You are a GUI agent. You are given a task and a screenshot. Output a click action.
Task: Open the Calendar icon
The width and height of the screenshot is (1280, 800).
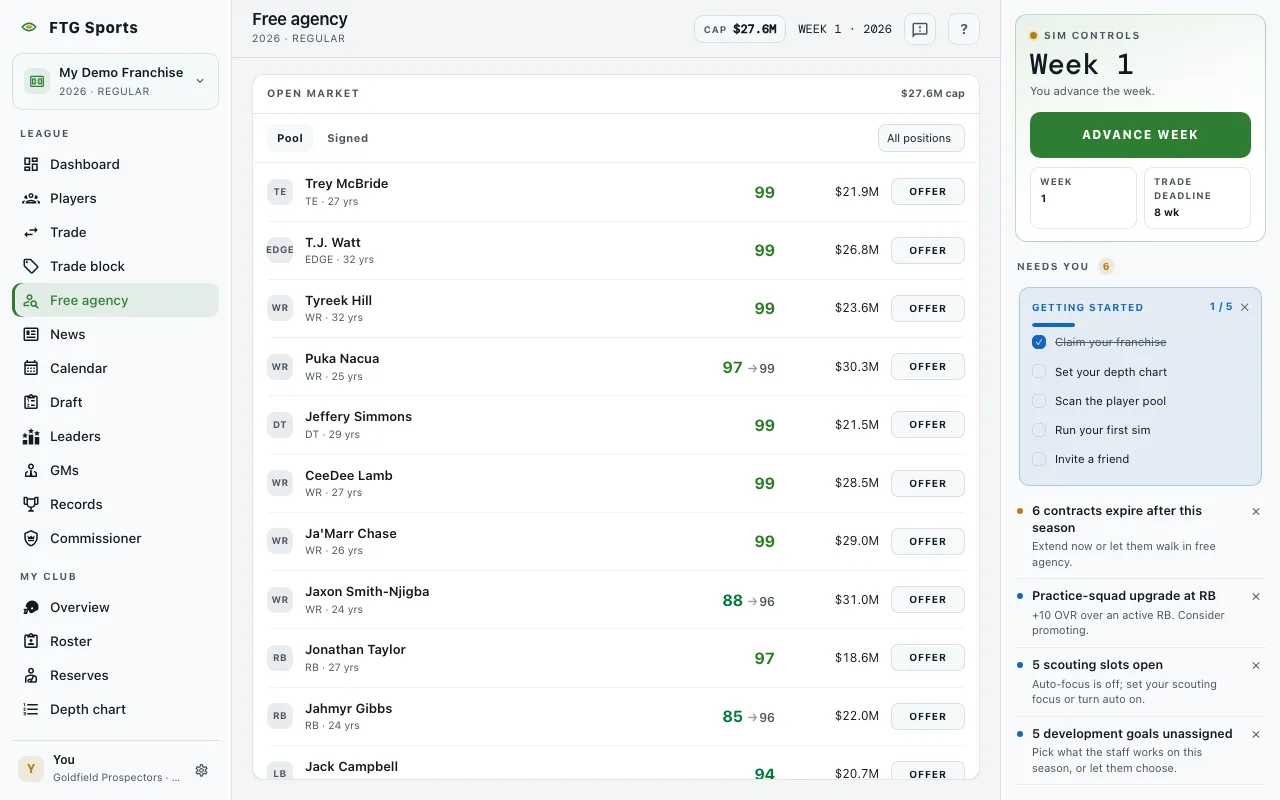(31, 368)
